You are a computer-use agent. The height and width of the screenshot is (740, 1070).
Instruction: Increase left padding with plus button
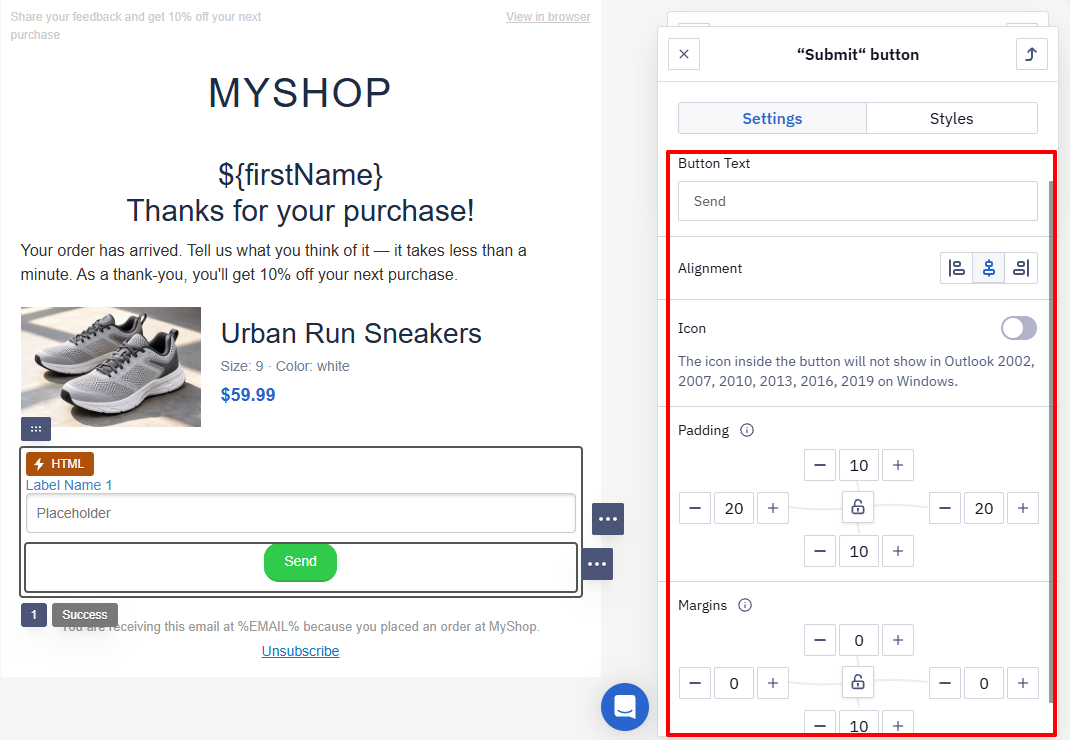click(x=772, y=508)
